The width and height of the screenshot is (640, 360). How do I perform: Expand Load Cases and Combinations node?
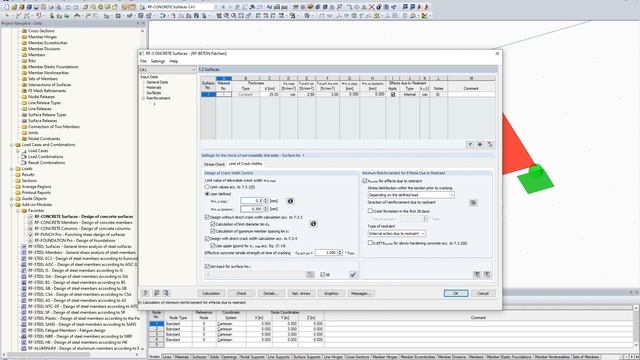tap(12, 145)
